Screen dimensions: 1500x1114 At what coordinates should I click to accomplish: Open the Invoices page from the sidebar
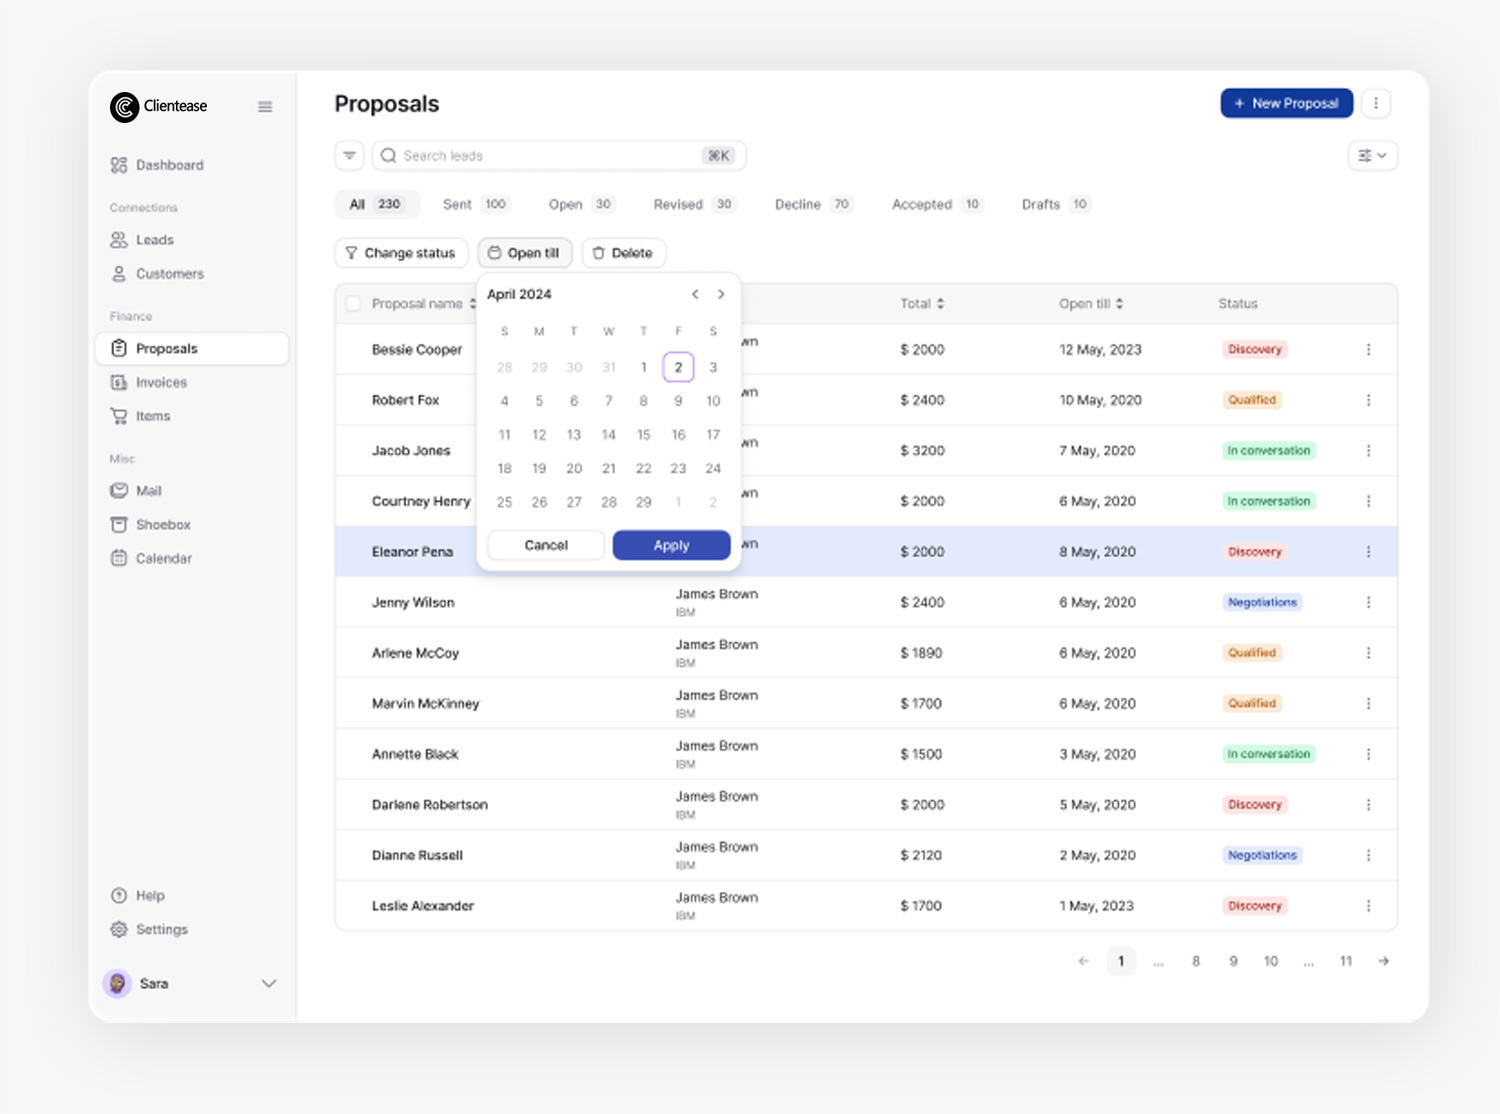pos(161,382)
